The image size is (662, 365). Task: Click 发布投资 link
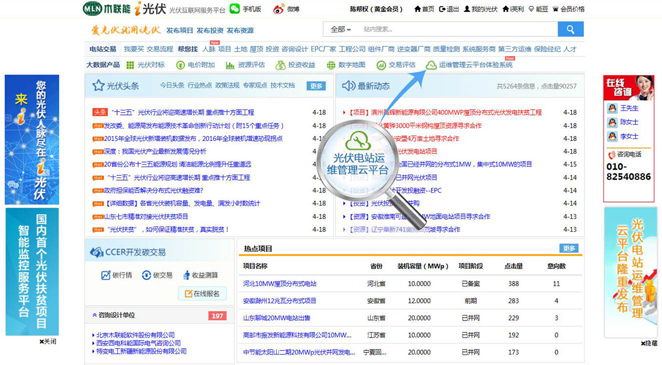pos(210,30)
